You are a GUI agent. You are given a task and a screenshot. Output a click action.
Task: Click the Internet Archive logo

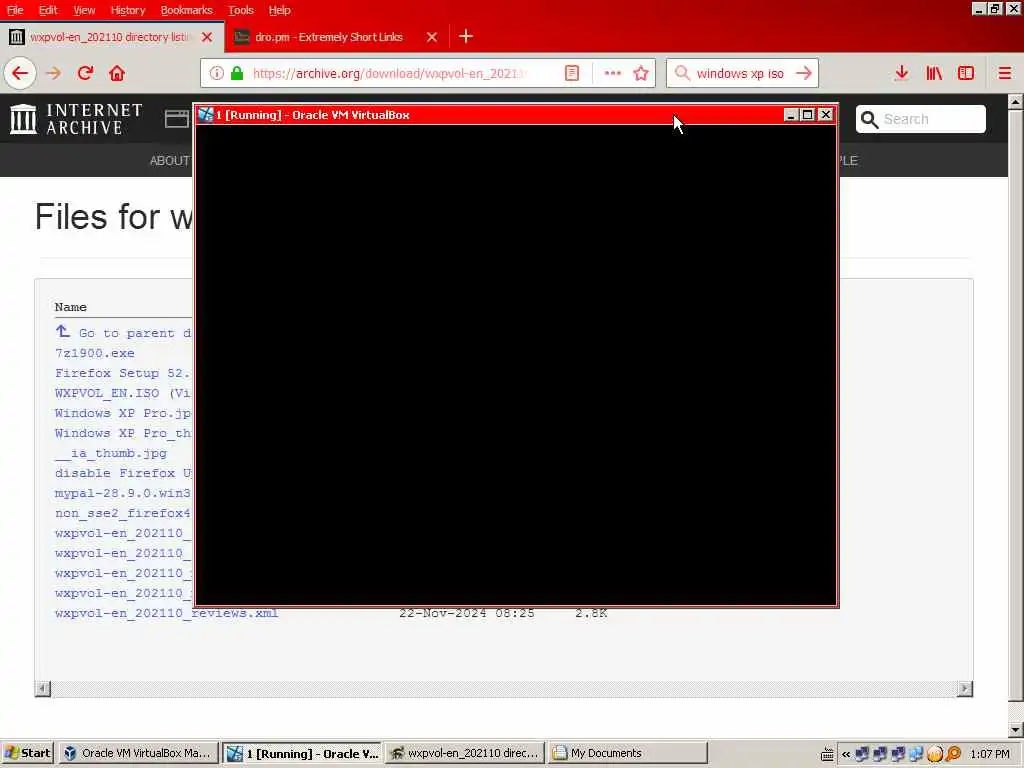(76, 119)
